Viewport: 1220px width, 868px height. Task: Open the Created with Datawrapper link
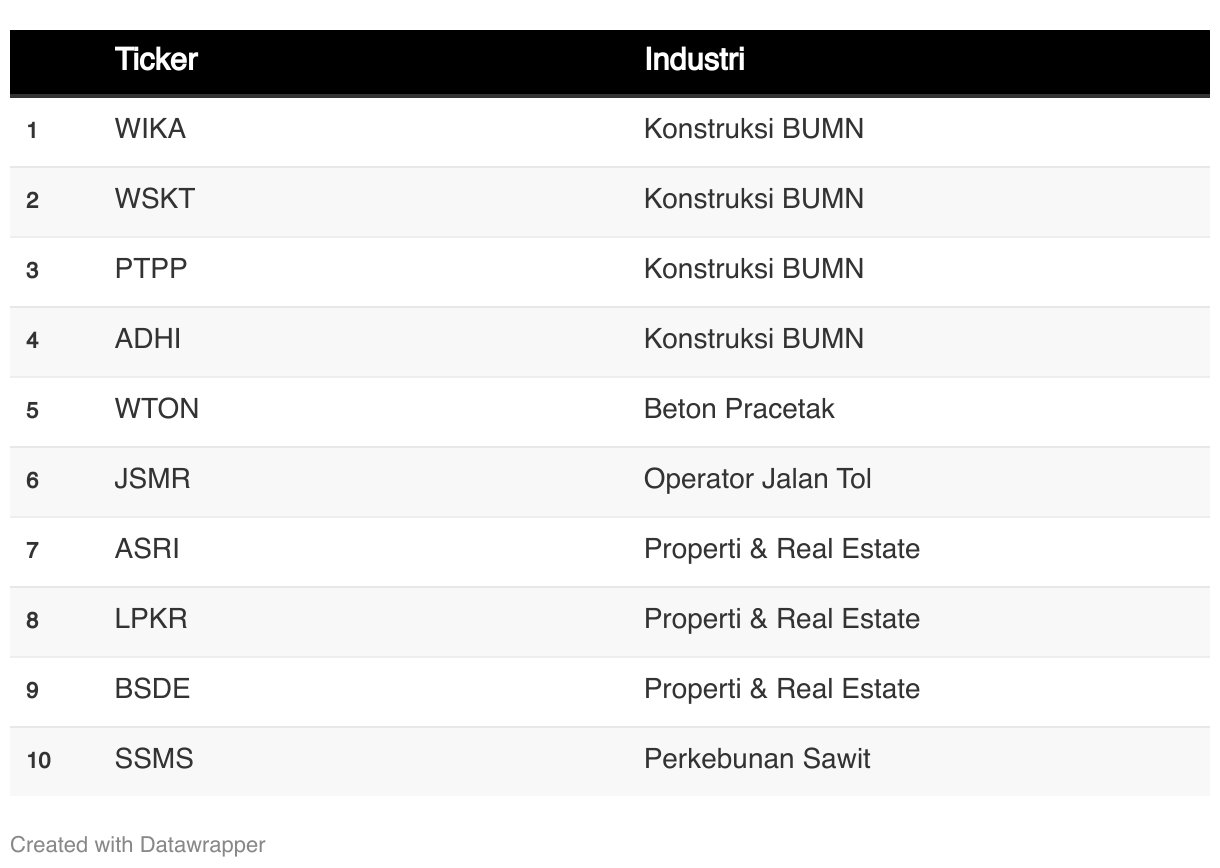pyautogui.click(x=138, y=845)
